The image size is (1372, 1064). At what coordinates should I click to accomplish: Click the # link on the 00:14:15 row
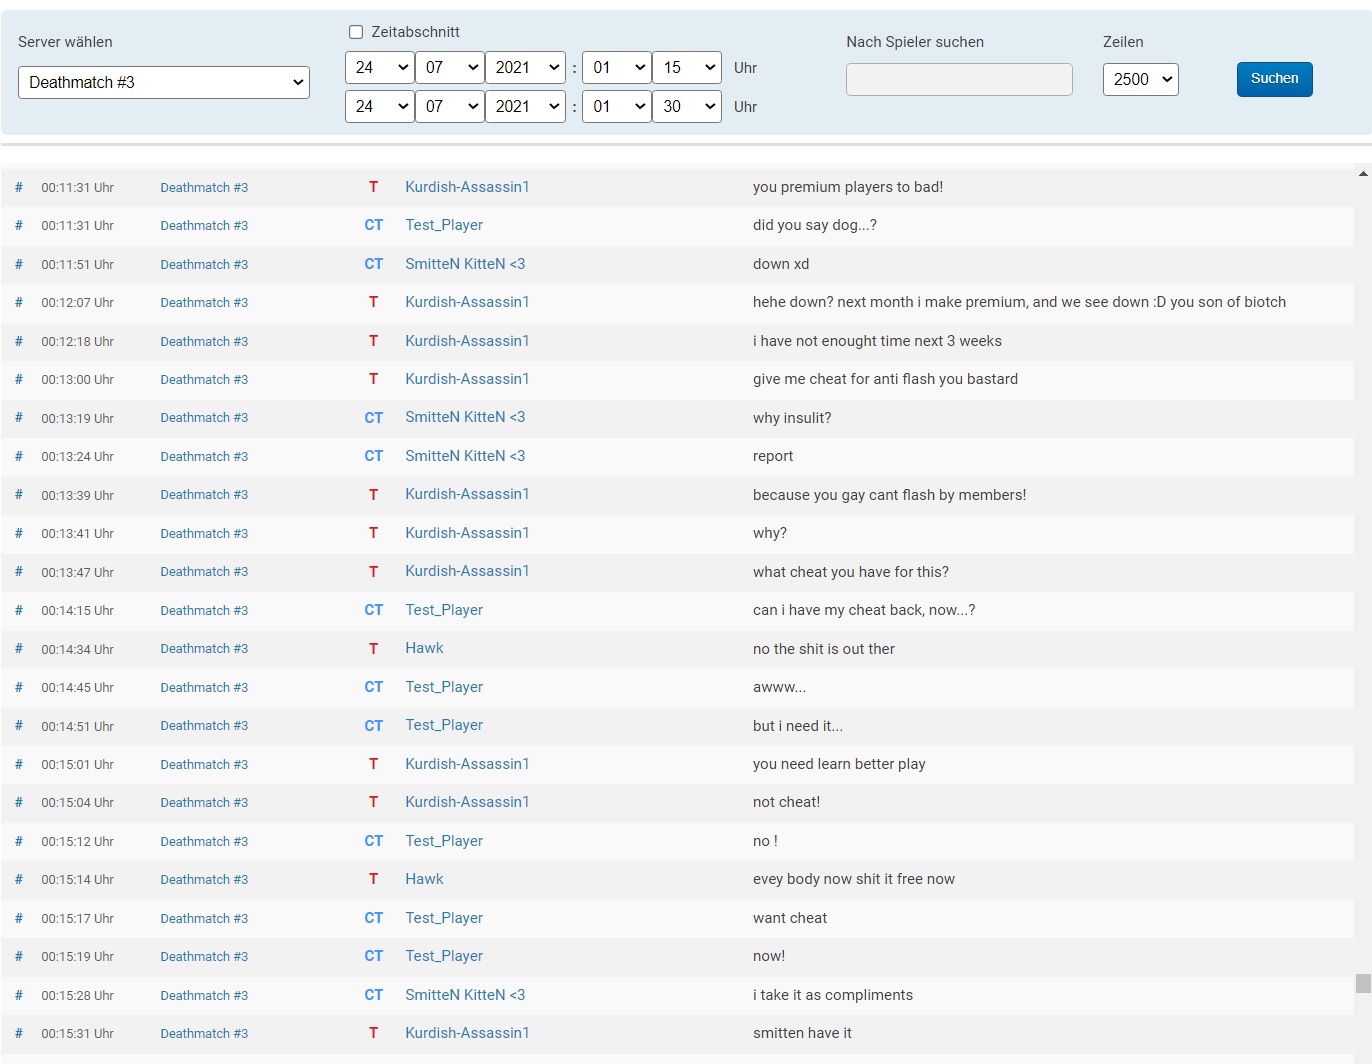click(18, 610)
